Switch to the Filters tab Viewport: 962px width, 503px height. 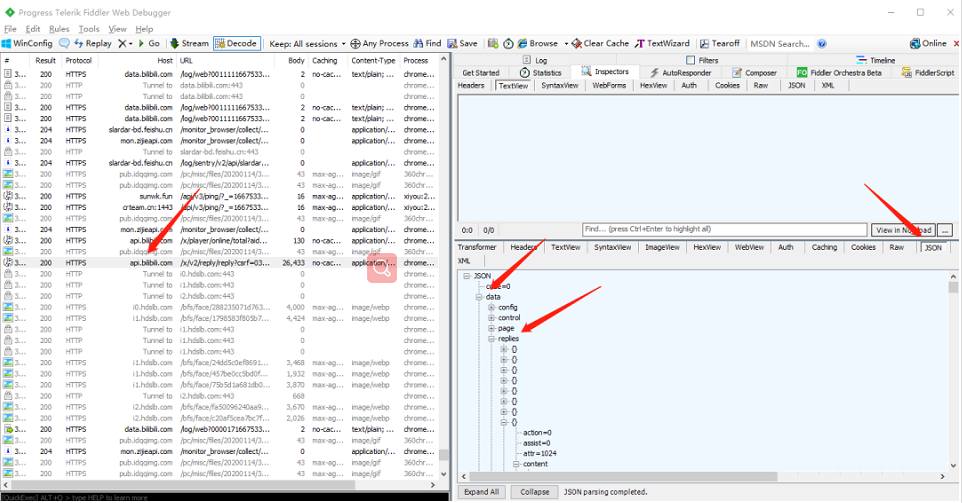point(702,60)
